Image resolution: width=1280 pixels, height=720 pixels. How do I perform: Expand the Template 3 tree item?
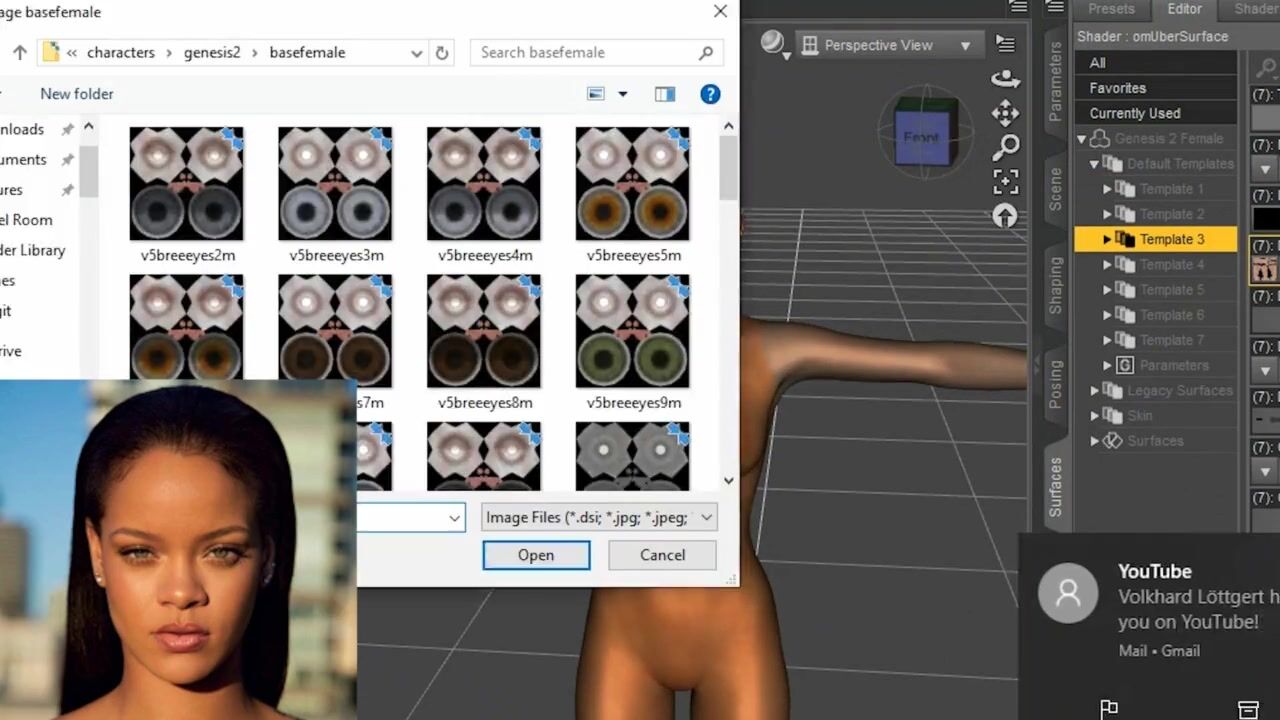[1107, 240]
